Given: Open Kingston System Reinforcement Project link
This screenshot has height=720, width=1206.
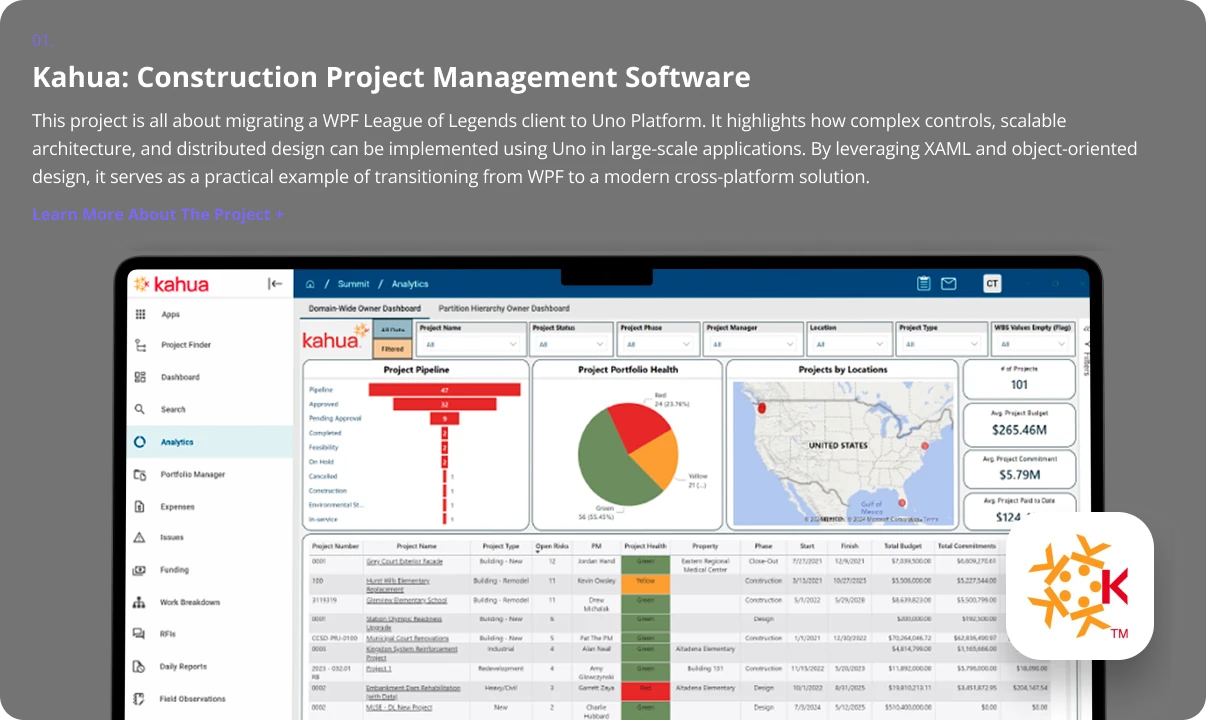Looking at the screenshot, I should (412, 653).
